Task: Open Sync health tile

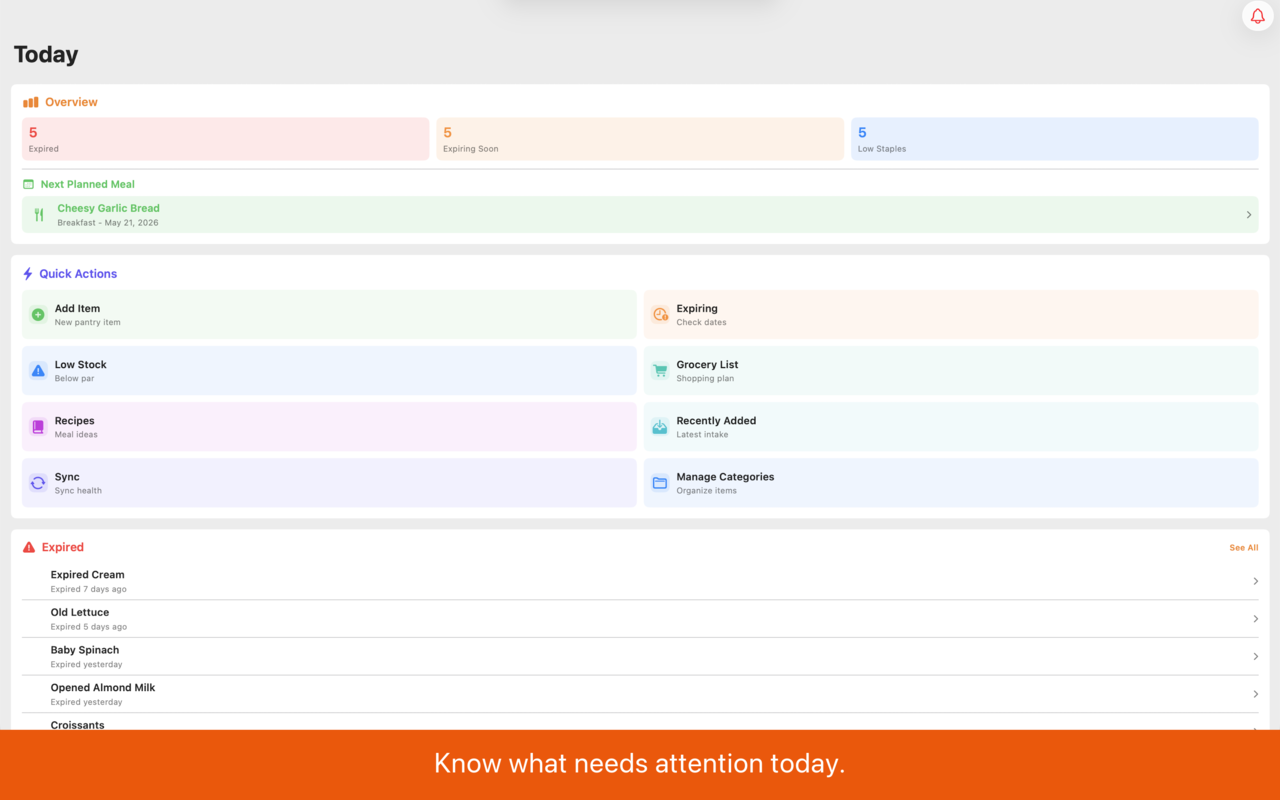Action: [329, 483]
